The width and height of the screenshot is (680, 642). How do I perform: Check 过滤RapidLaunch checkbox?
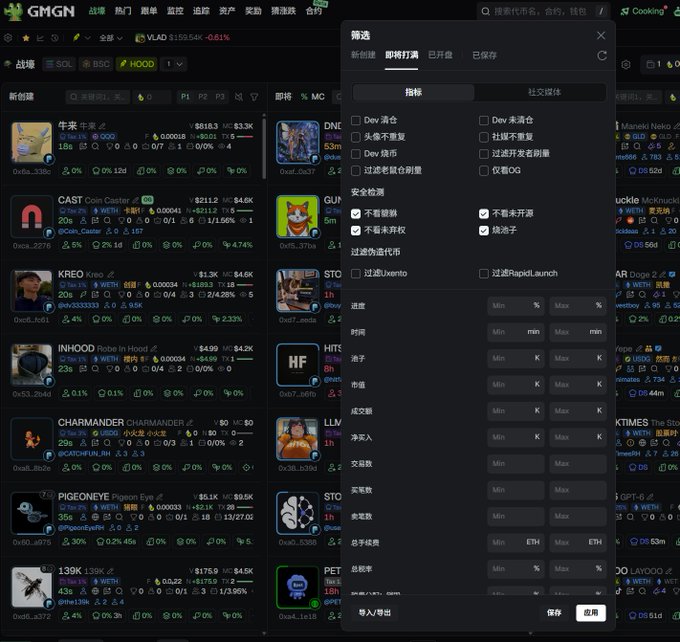click(484, 273)
